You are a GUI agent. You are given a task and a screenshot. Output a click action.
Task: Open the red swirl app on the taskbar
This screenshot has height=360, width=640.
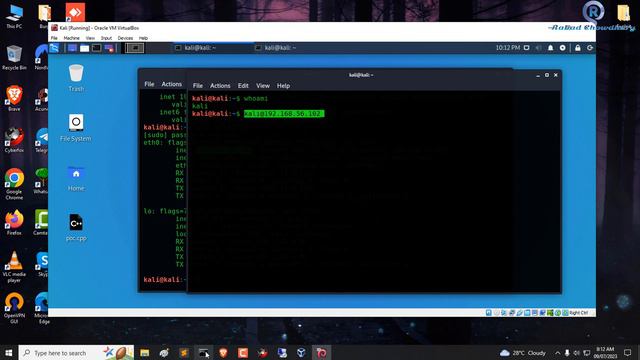(x=321, y=353)
